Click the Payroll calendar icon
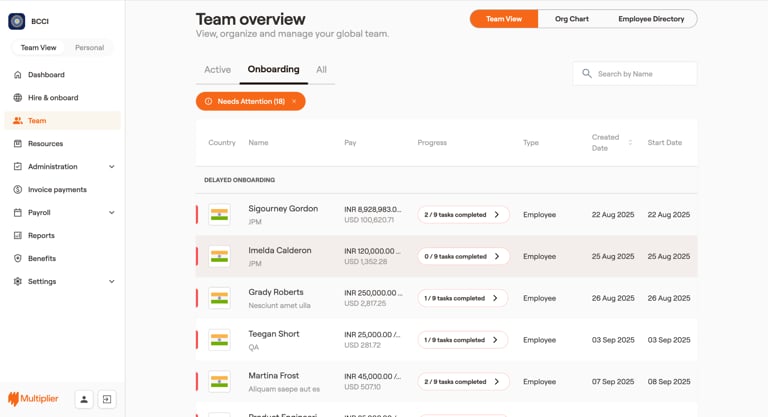Viewport: 768px width, 417px height. click(x=18, y=213)
